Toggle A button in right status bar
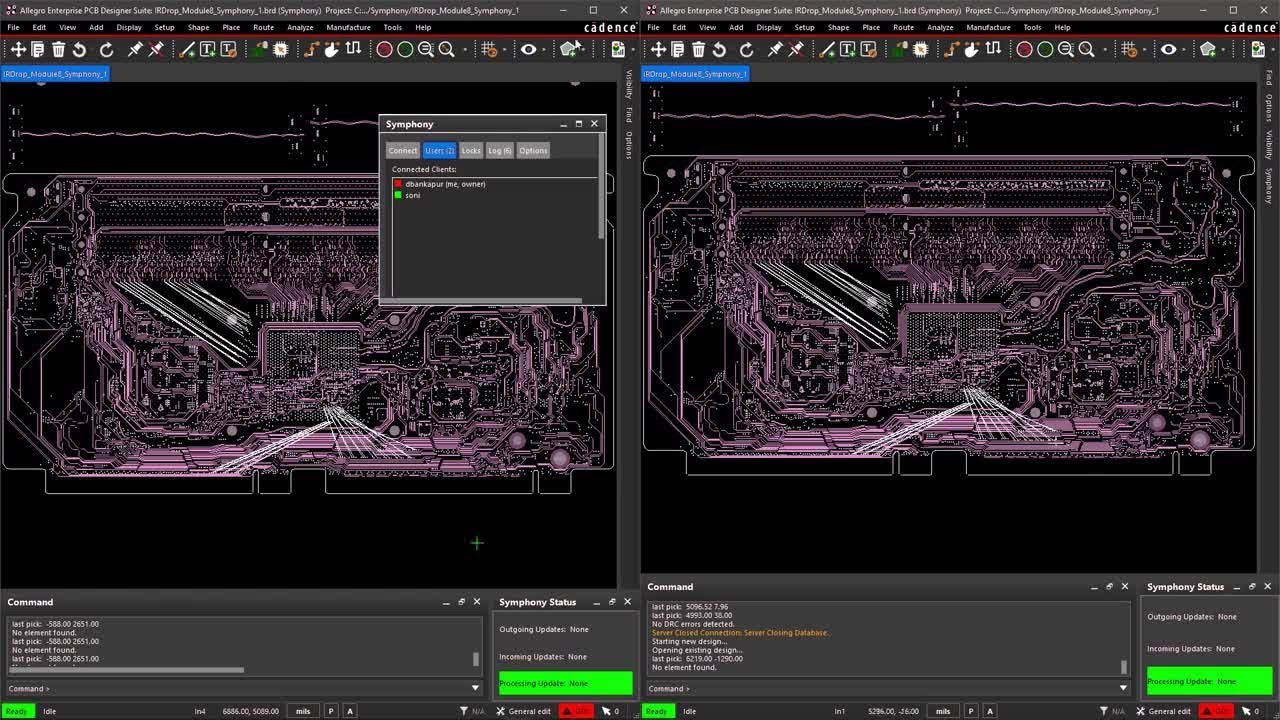The image size is (1280, 720). (x=990, y=711)
